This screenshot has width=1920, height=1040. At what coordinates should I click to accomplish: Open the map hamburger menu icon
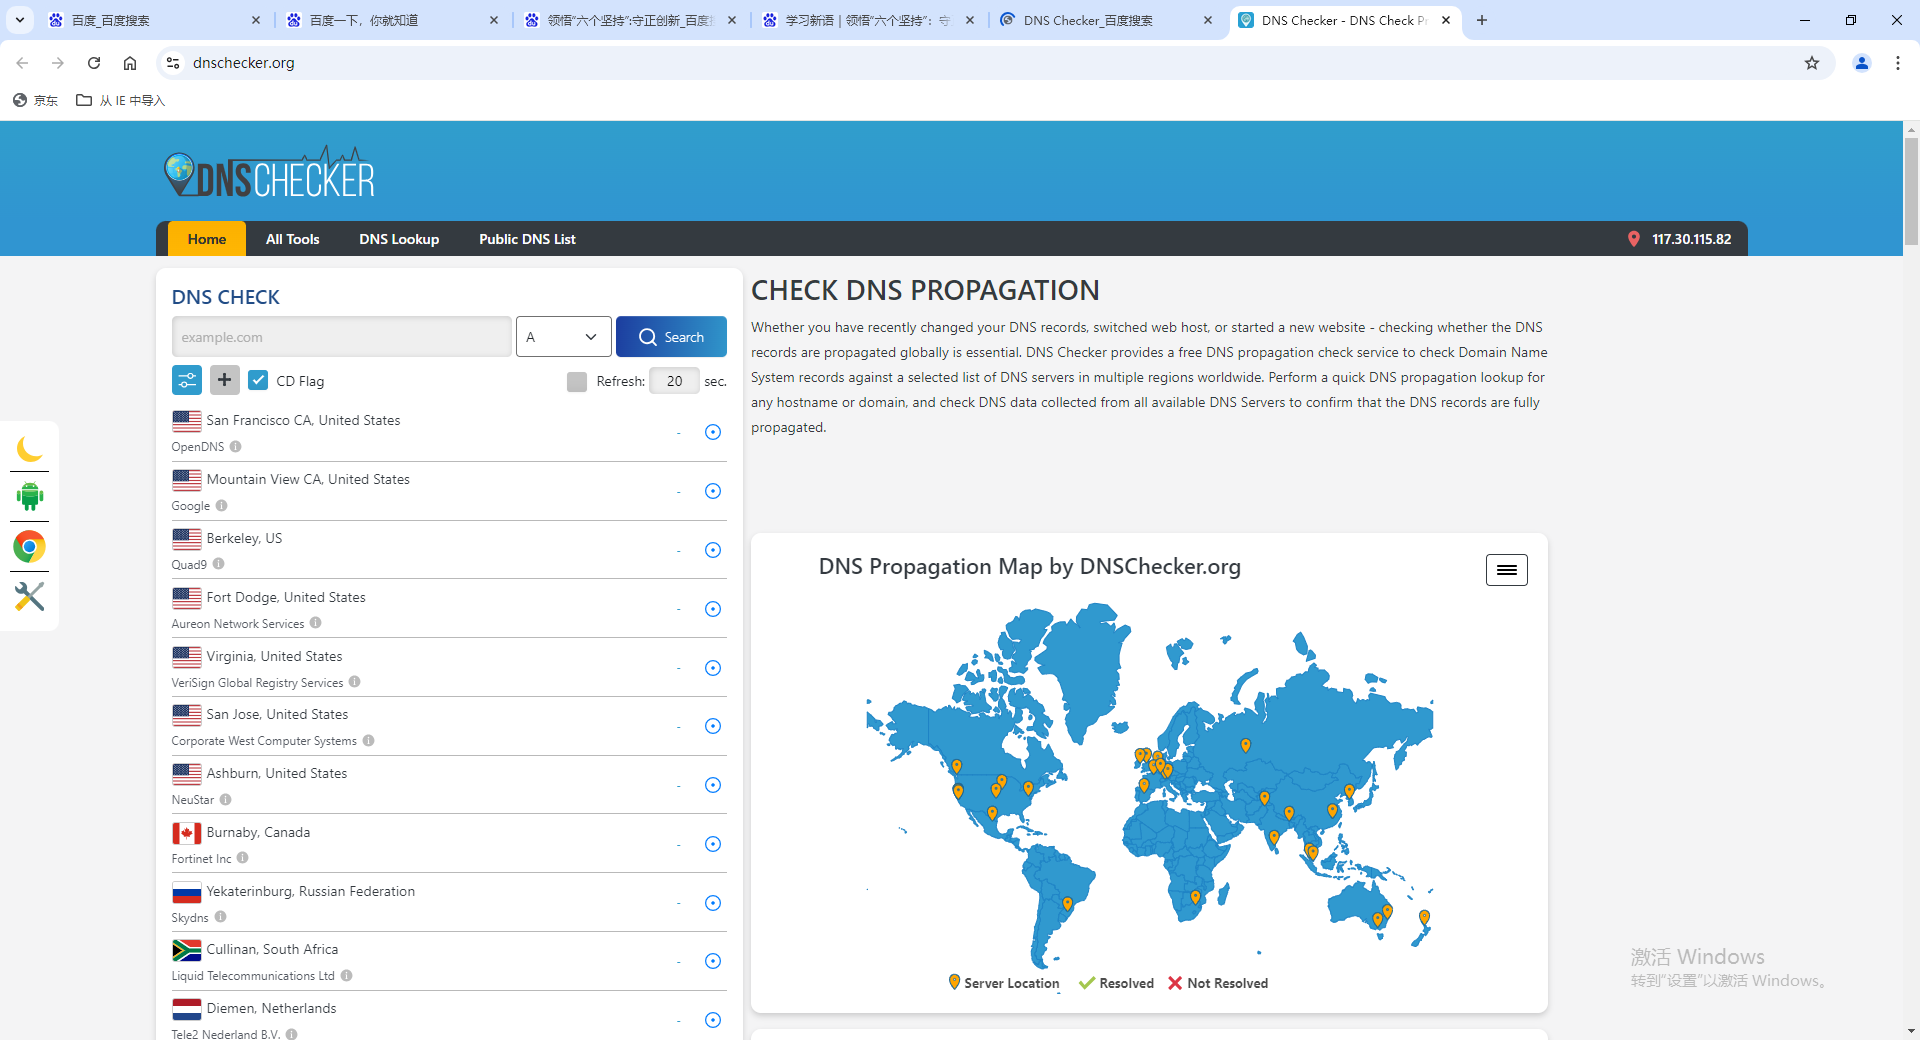click(1506, 570)
